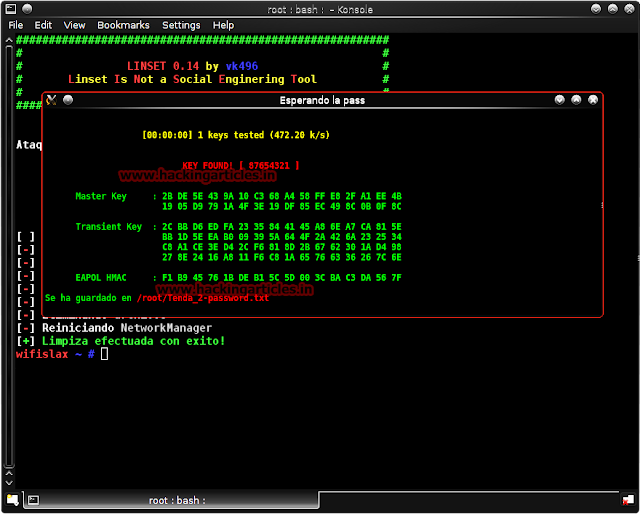The height and width of the screenshot is (514, 640).
Task: Click the terminal cursor after the prompt
Action: (x=104, y=354)
